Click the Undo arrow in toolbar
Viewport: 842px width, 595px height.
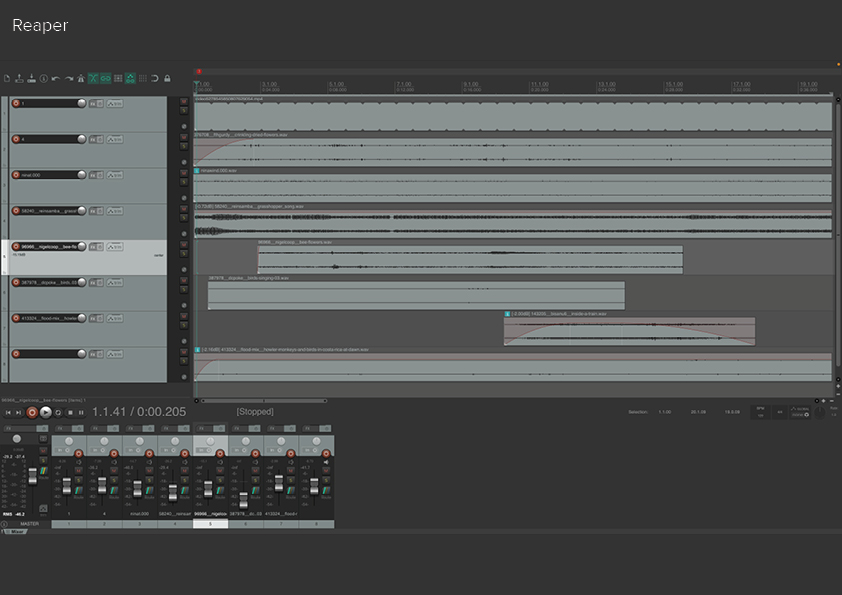point(56,78)
